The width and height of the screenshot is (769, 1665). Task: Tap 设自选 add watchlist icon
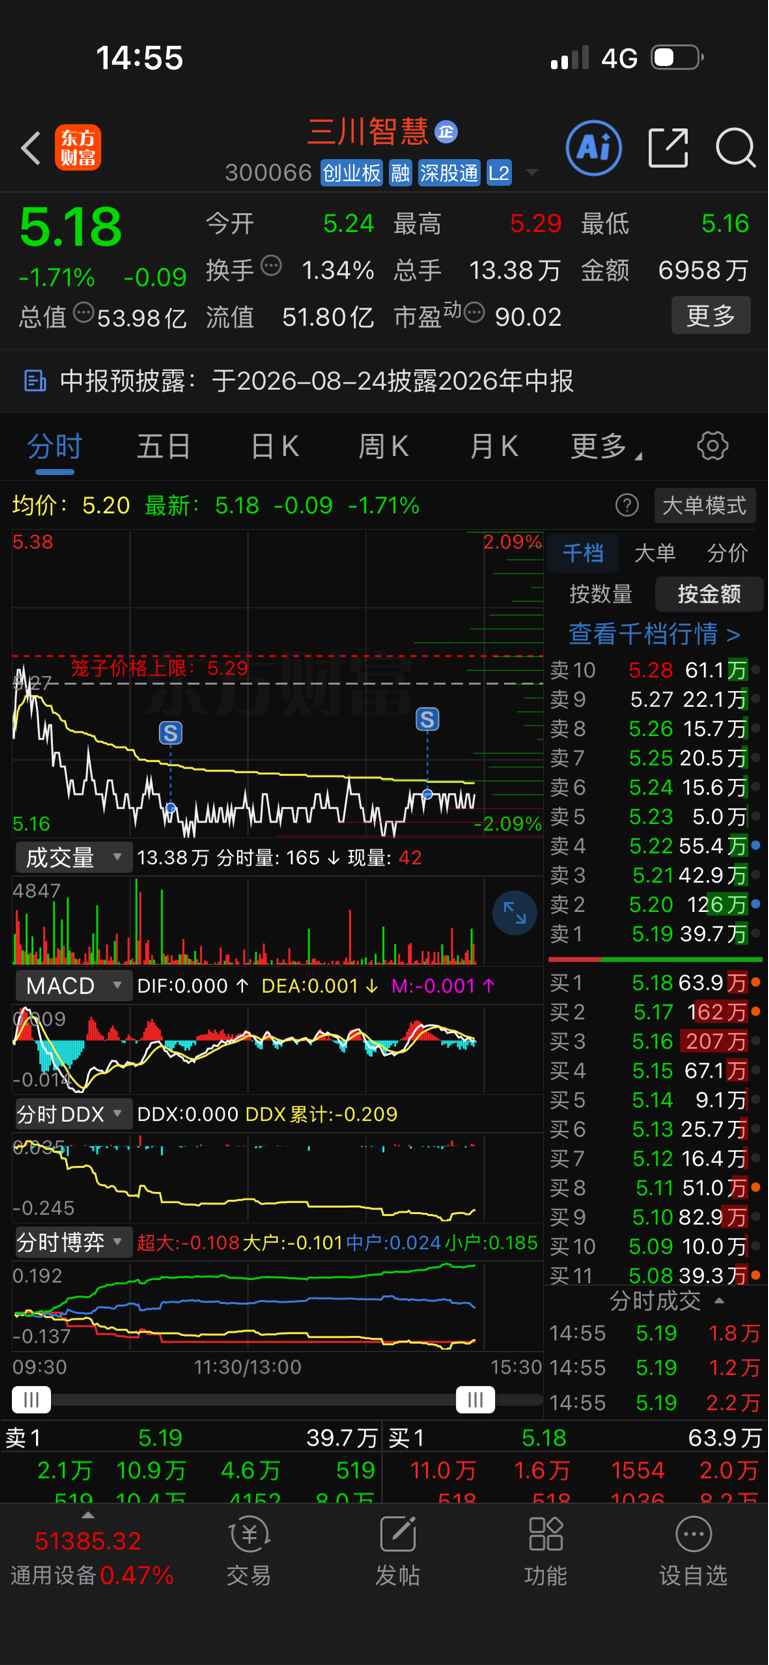693,1552
